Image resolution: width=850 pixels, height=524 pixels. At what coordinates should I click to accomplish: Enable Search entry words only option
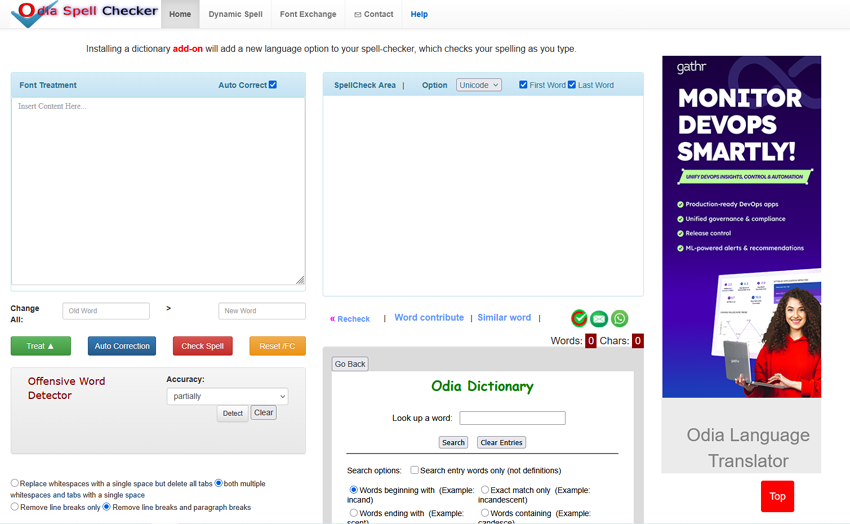[415, 470]
